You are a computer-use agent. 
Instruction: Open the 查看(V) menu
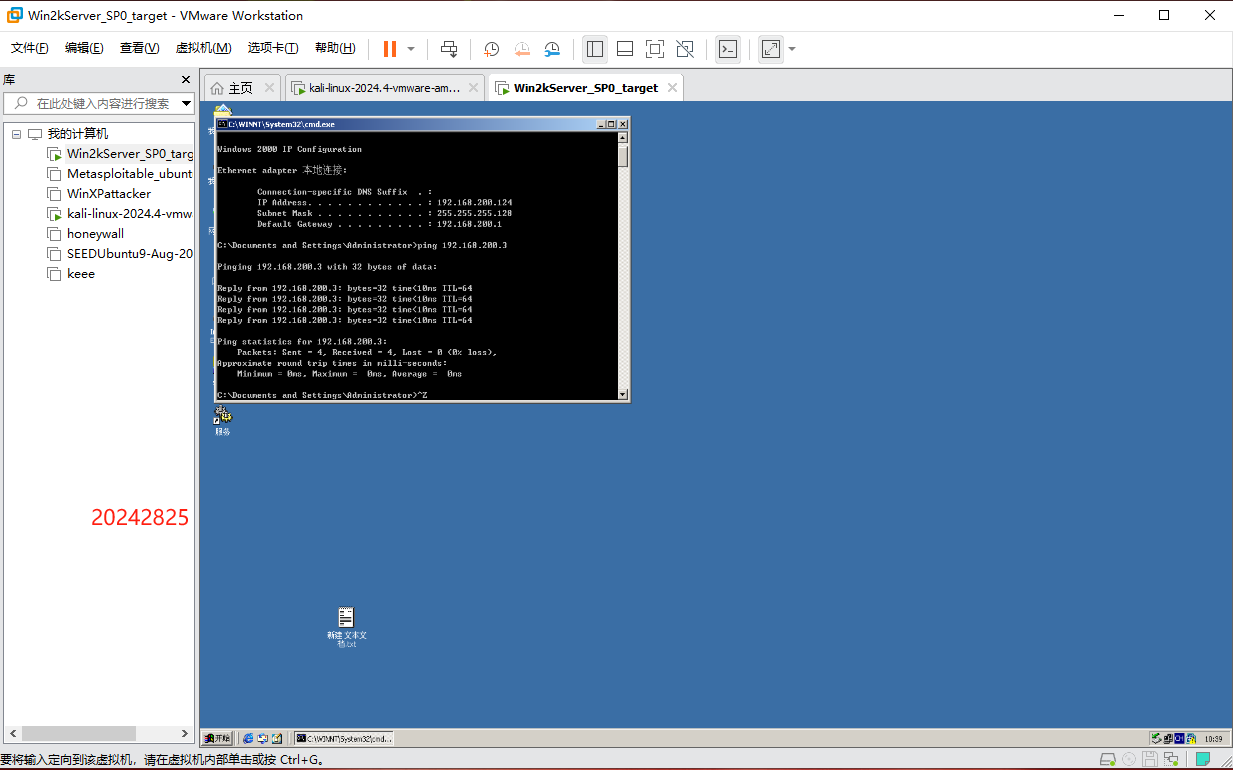click(x=139, y=48)
